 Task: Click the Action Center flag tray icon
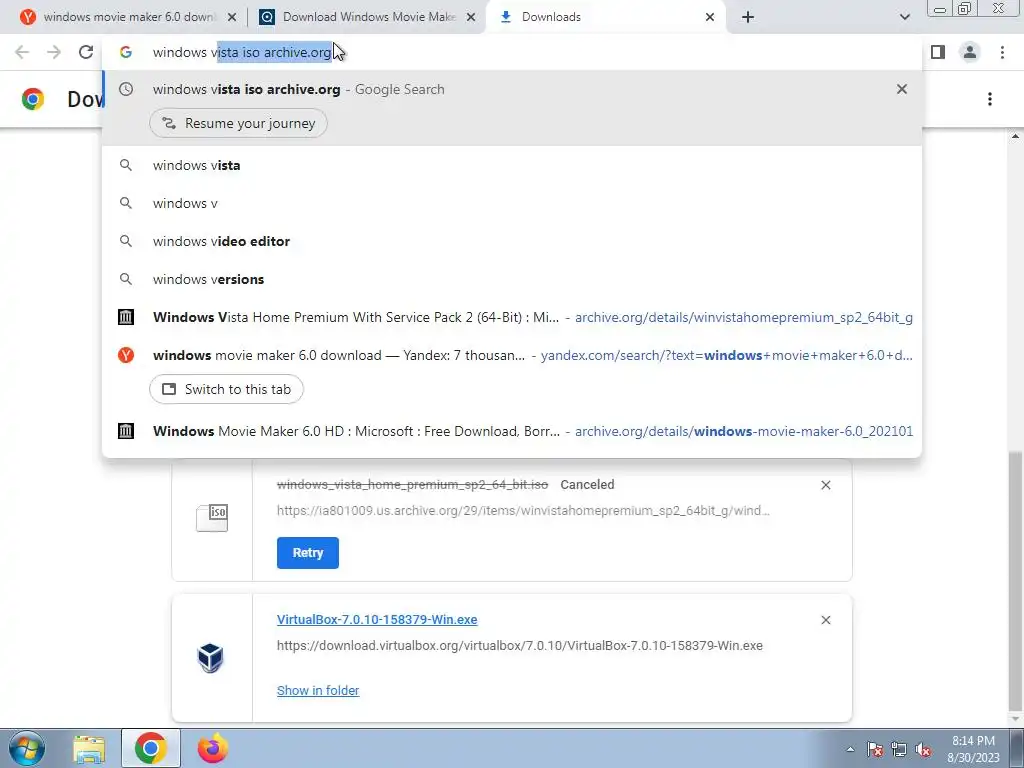[875, 749]
